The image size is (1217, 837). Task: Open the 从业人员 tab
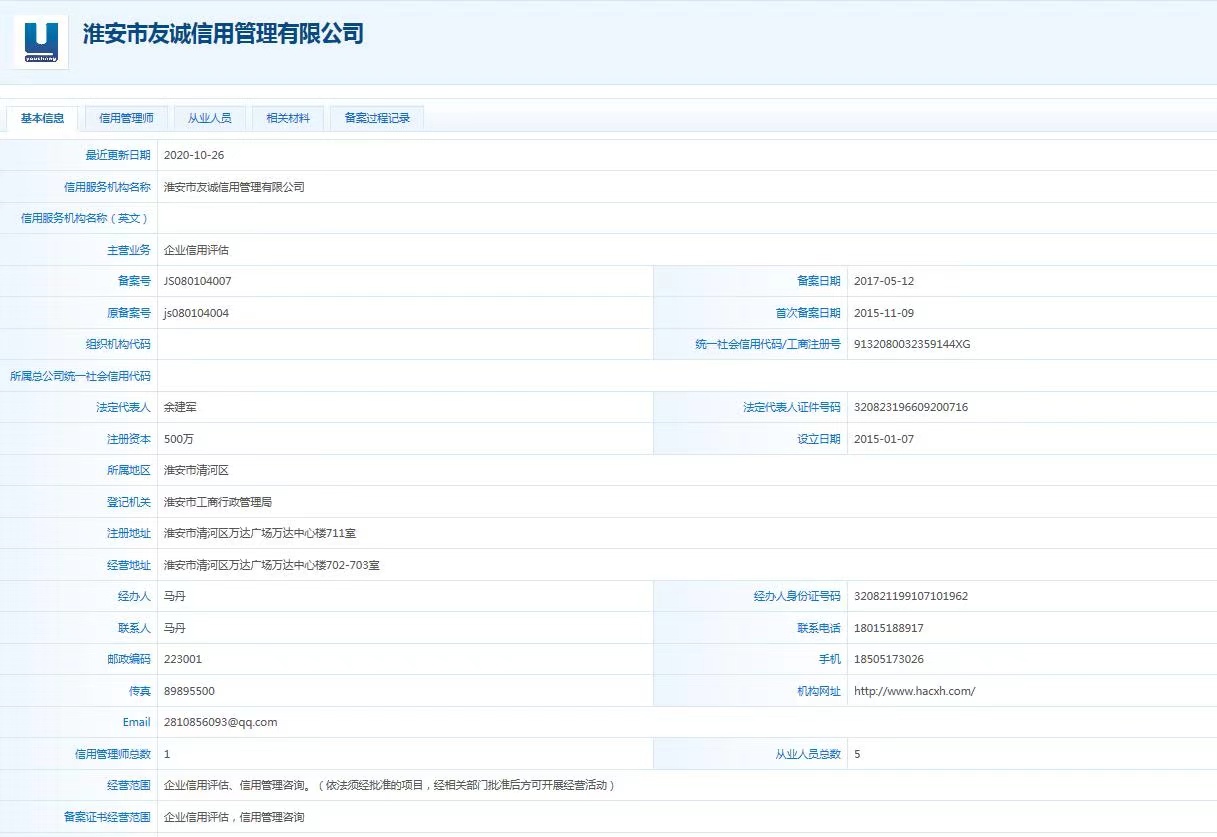[x=210, y=117]
